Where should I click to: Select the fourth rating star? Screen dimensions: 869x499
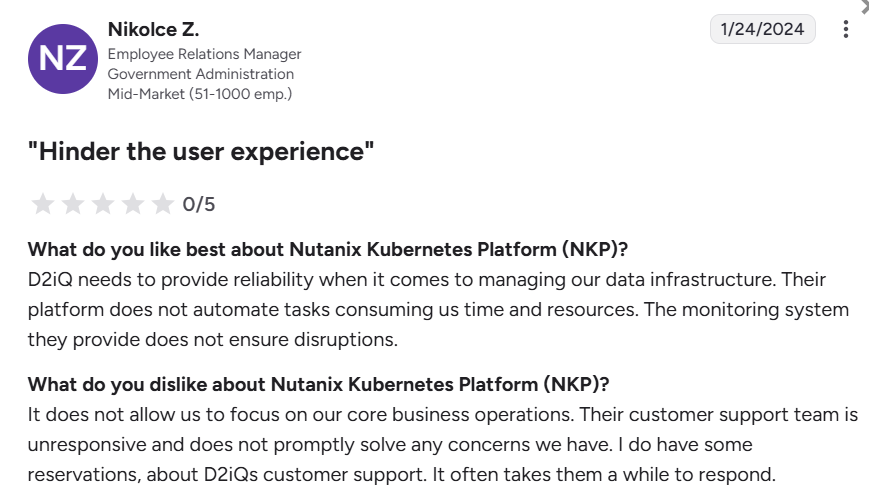[132, 204]
